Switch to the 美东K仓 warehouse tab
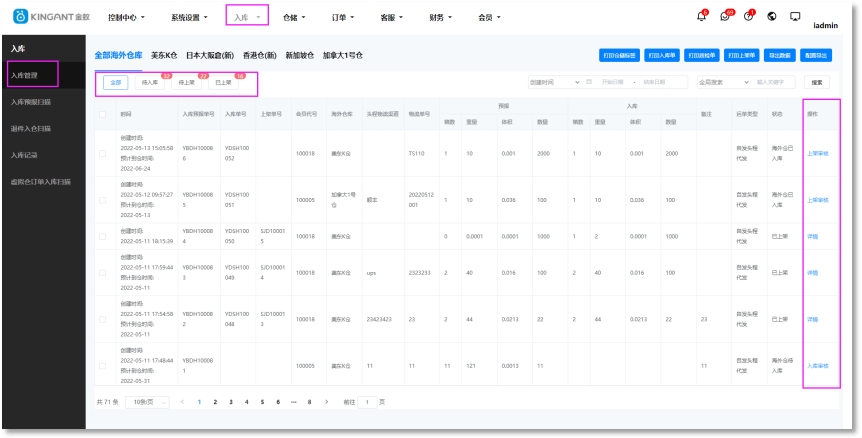Viewport: 862px width, 438px height. click(164, 55)
